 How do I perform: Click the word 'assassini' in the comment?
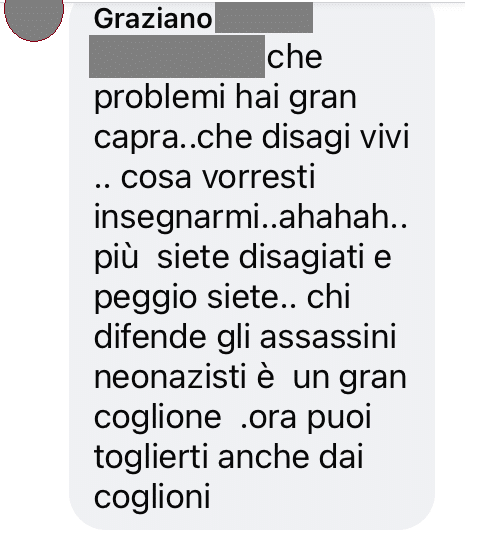click(328, 338)
